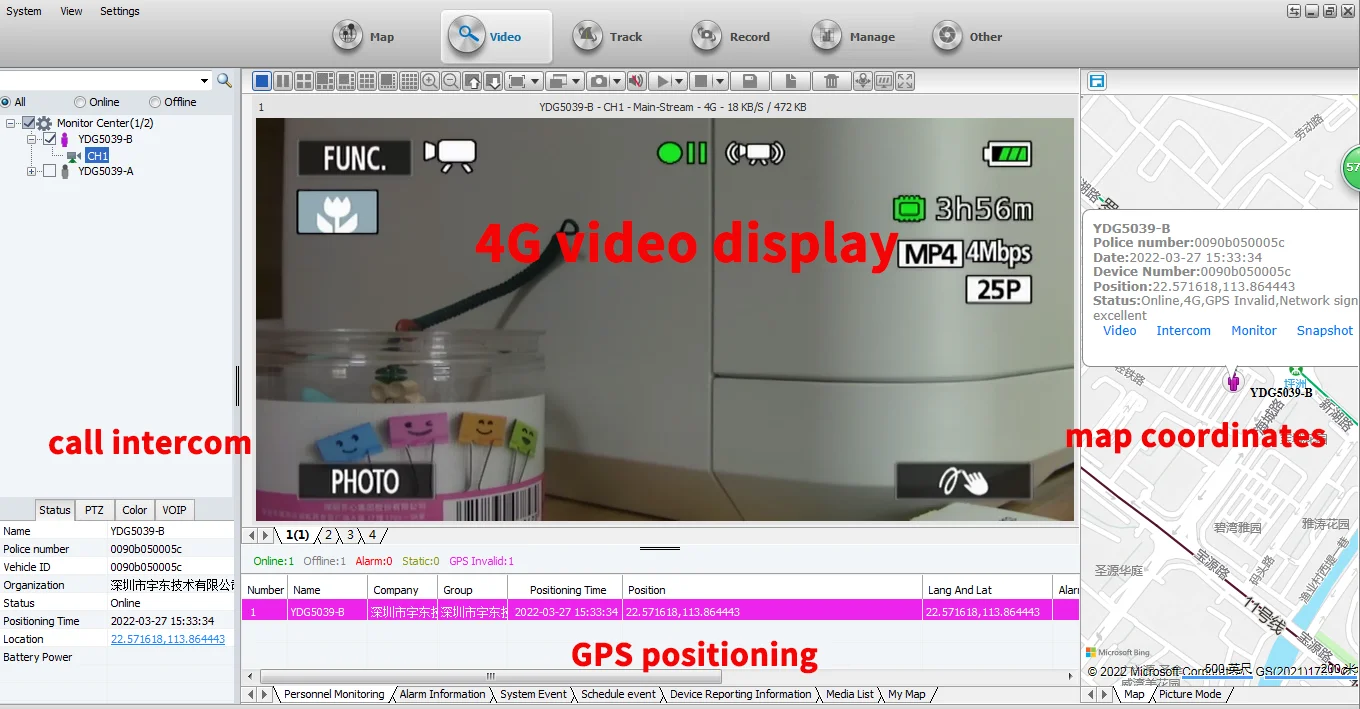Screen dimensions: 1360x709
Task: Open the Manage module
Action: pyautogui.click(x=853, y=37)
